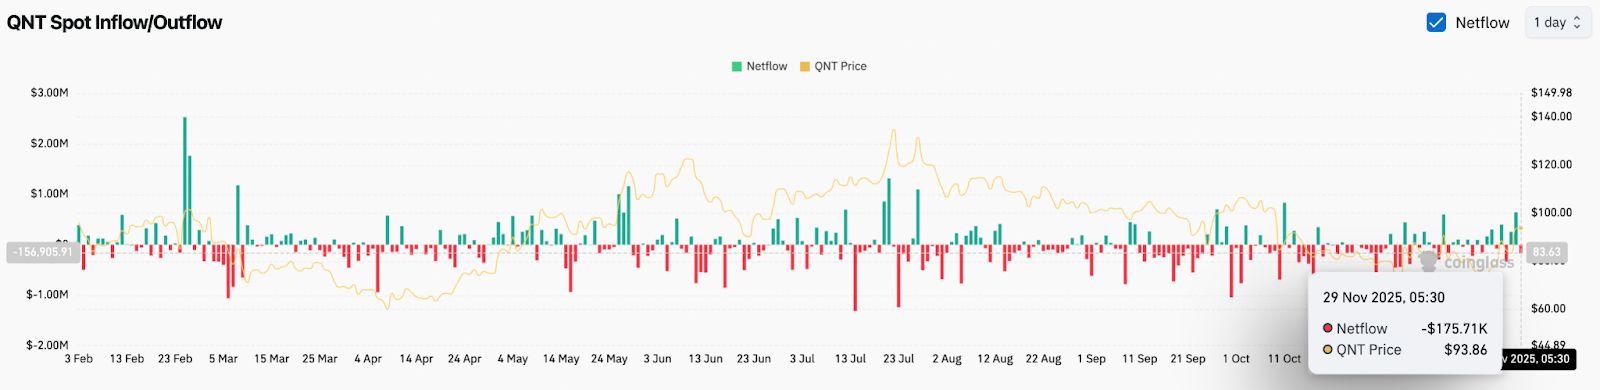Click the 12 Aug date label

click(x=995, y=359)
